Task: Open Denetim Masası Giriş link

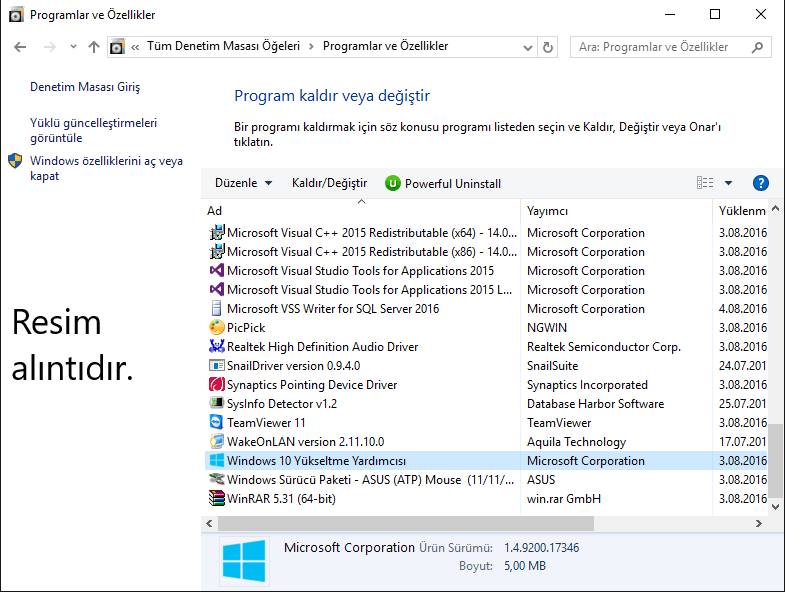Action: coord(85,87)
